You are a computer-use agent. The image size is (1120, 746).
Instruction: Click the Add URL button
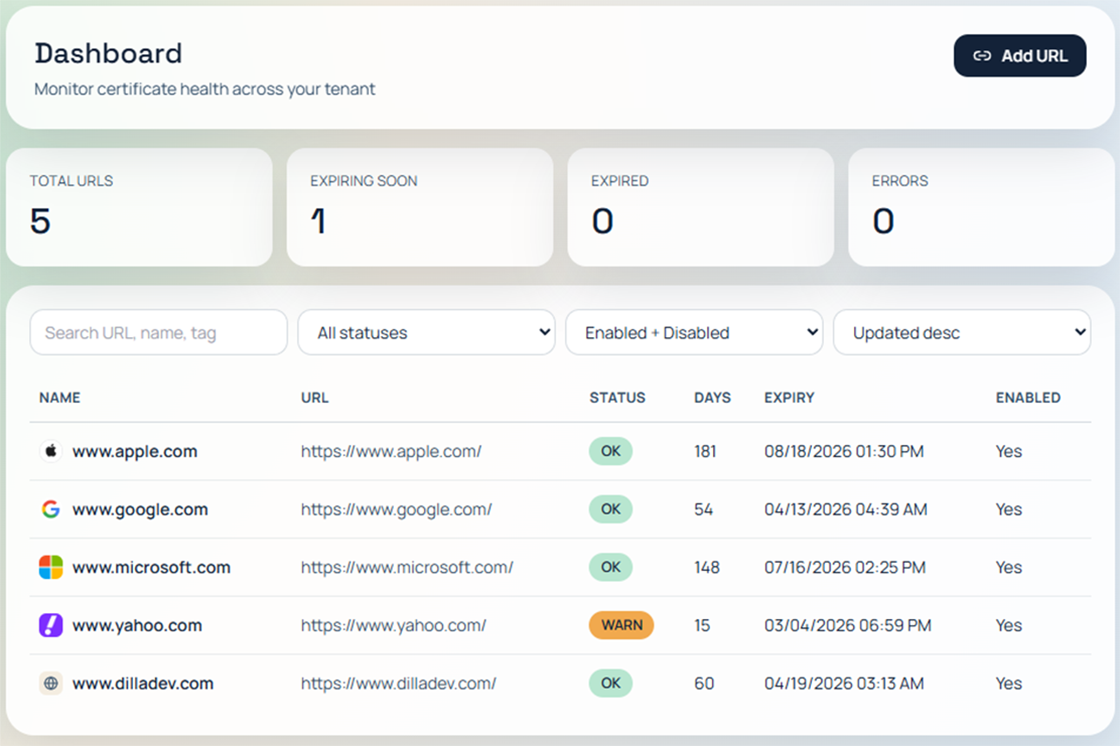(x=1020, y=56)
